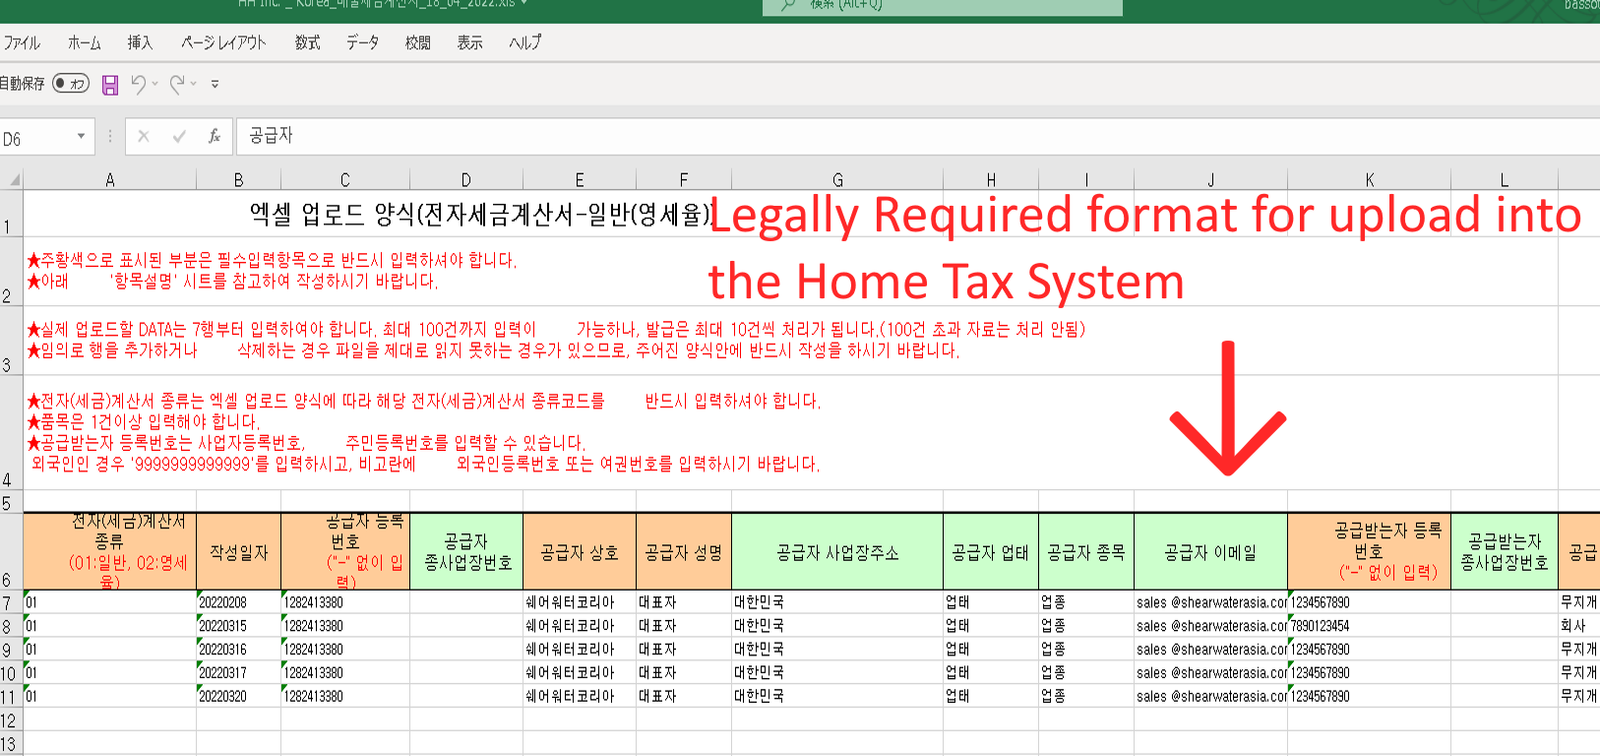Open the ヘルプ tab
This screenshot has width=1600, height=756.
525,43
